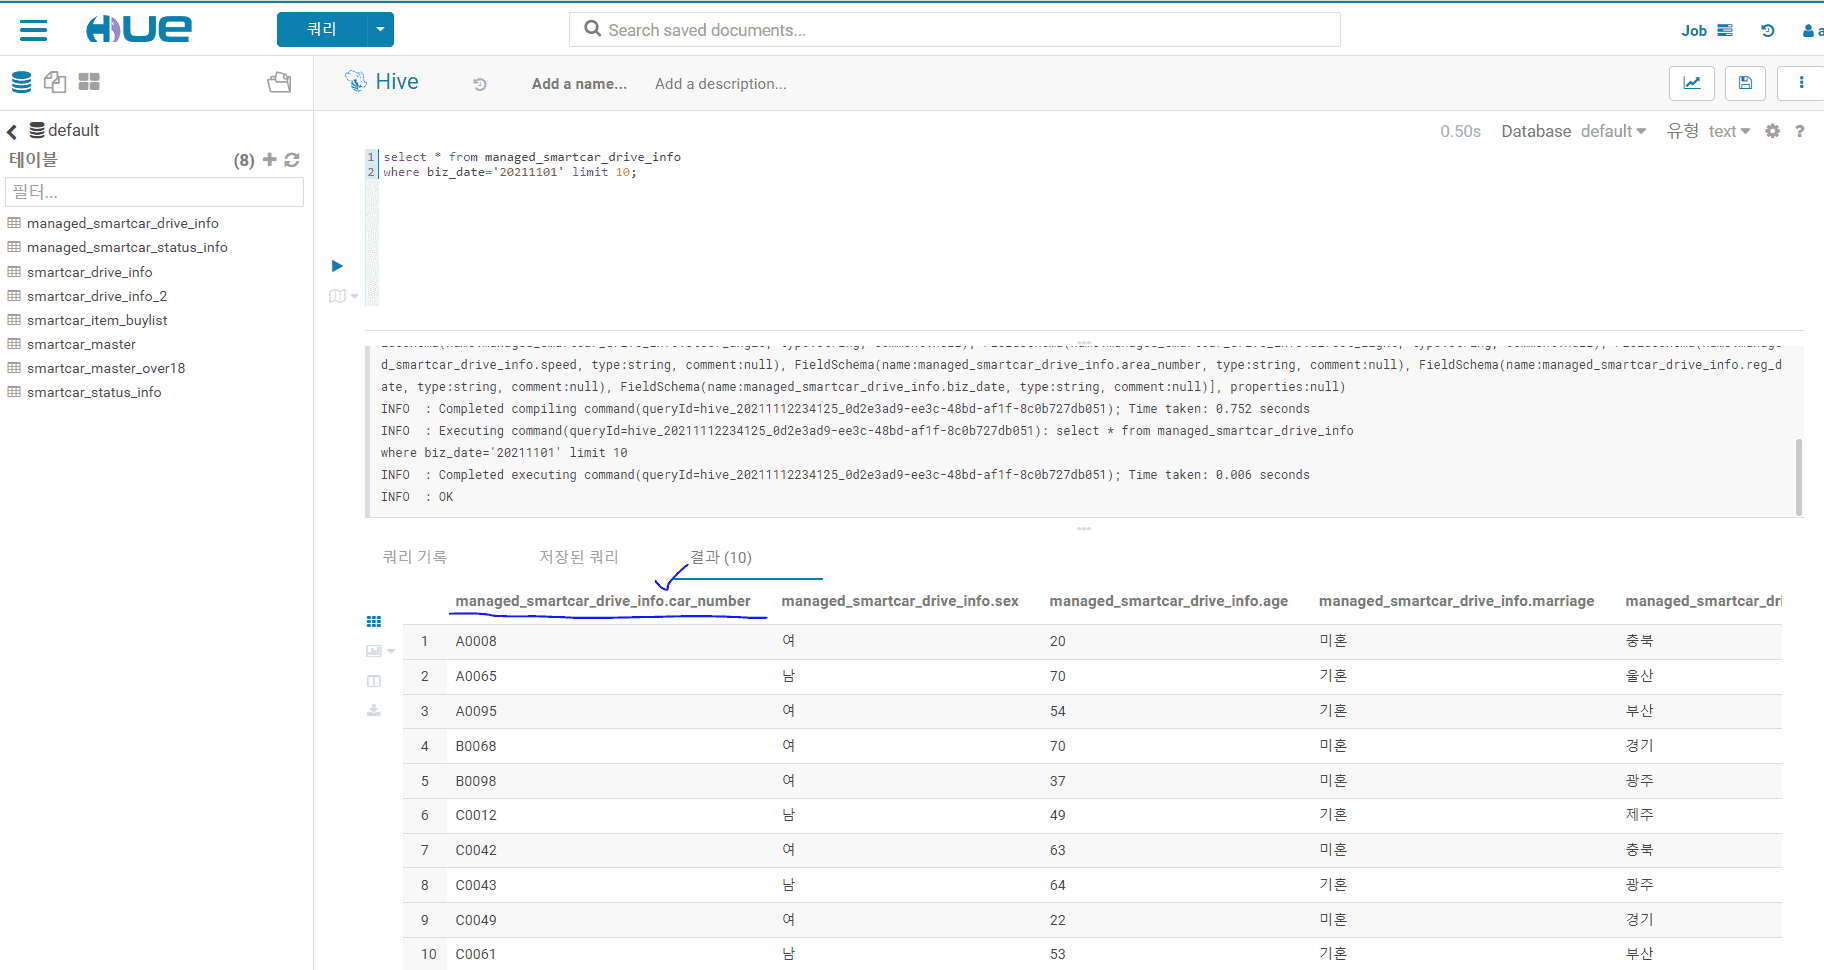Open query history icon beside Hive
Screen dimensions: 1824x970
pyautogui.click(x=480, y=85)
